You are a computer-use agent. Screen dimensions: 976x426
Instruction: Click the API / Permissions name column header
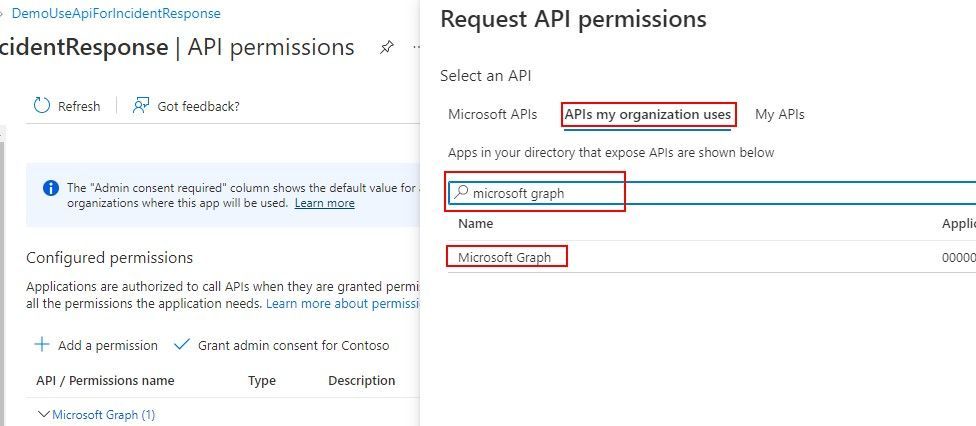105,381
